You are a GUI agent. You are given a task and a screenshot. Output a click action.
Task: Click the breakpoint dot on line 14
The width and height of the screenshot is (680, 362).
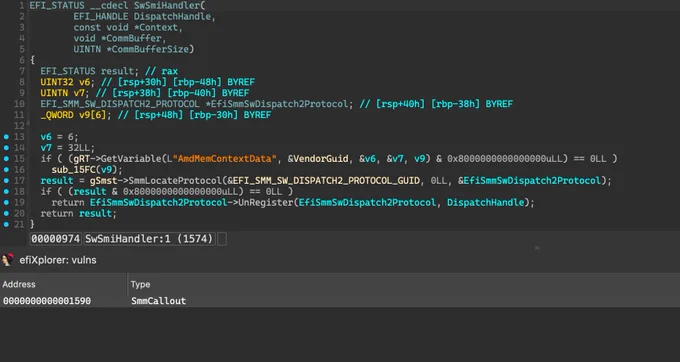6,148
